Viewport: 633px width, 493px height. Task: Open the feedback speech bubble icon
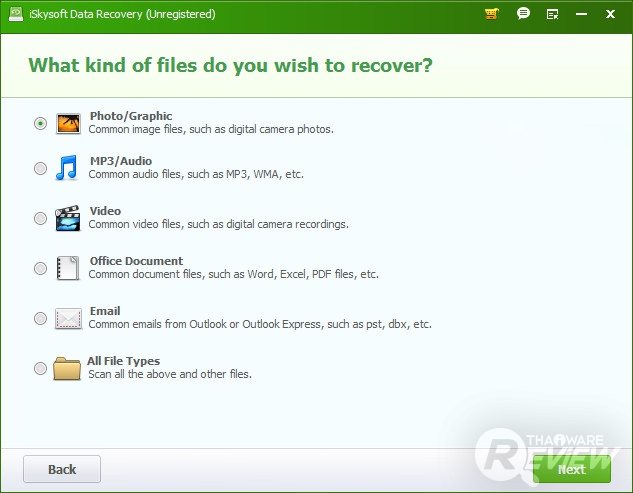[523, 14]
